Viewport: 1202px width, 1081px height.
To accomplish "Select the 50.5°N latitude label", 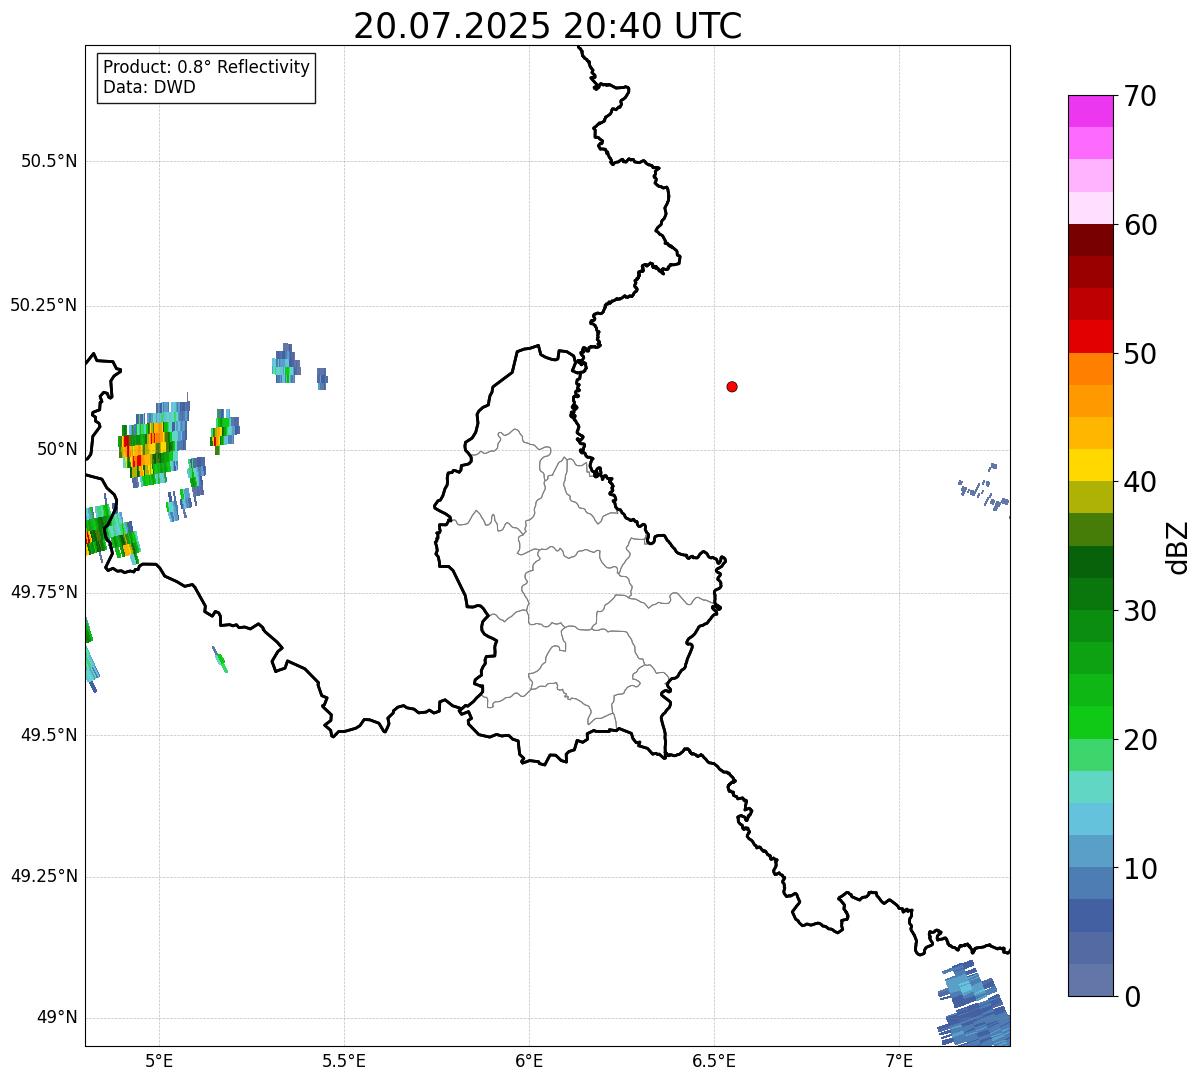I will (49, 161).
